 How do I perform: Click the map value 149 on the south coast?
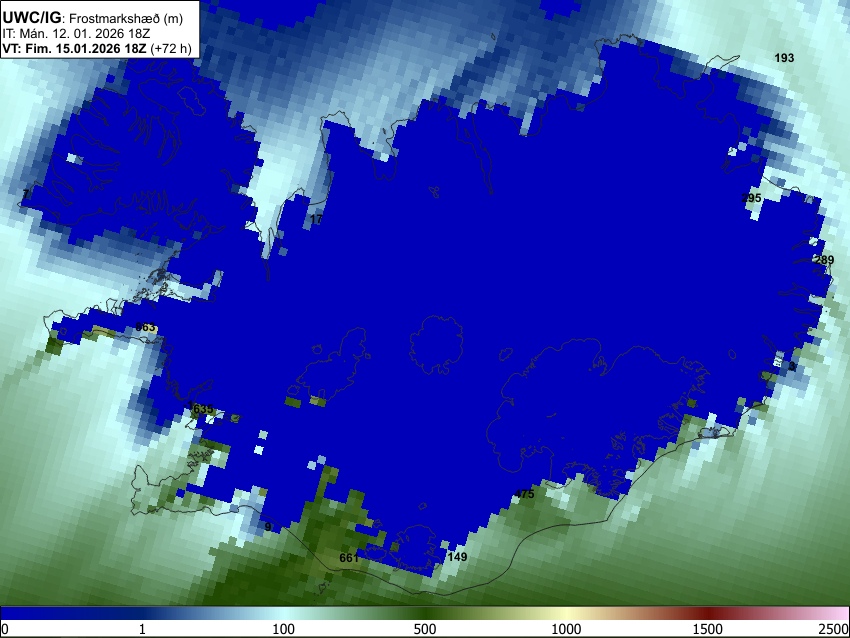458,557
